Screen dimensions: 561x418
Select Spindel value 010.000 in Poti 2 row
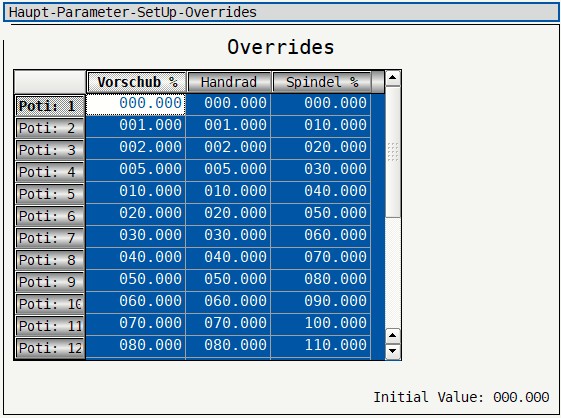click(x=321, y=126)
